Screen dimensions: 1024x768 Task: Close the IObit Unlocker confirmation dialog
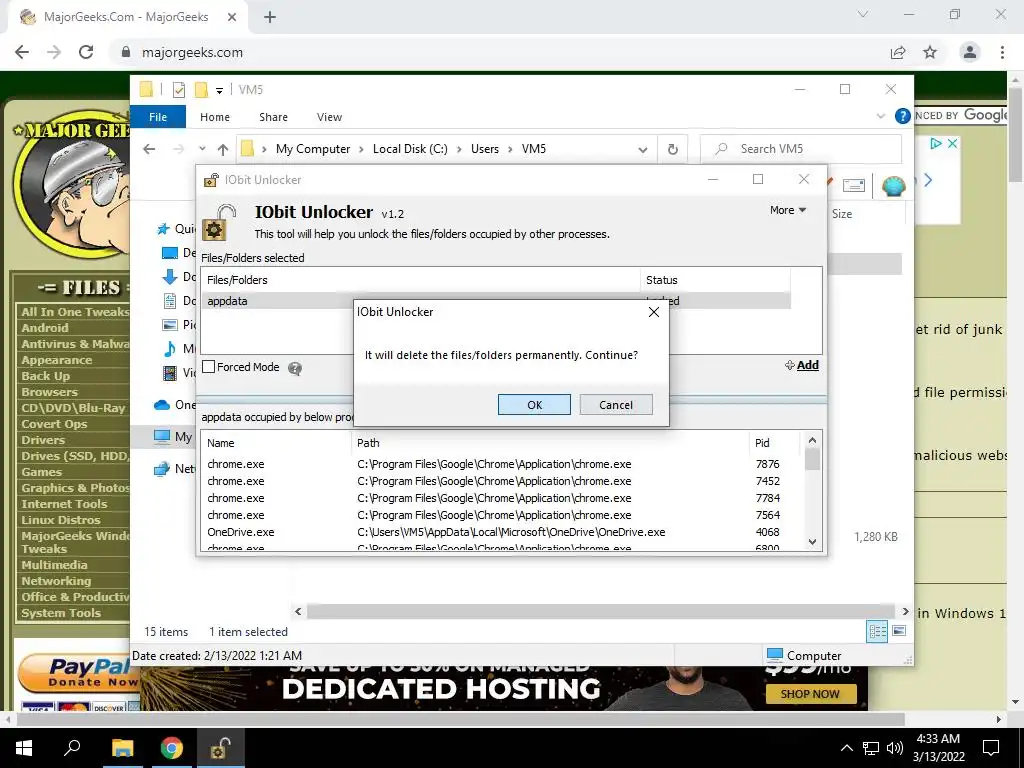pyautogui.click(x=653, y=312)
